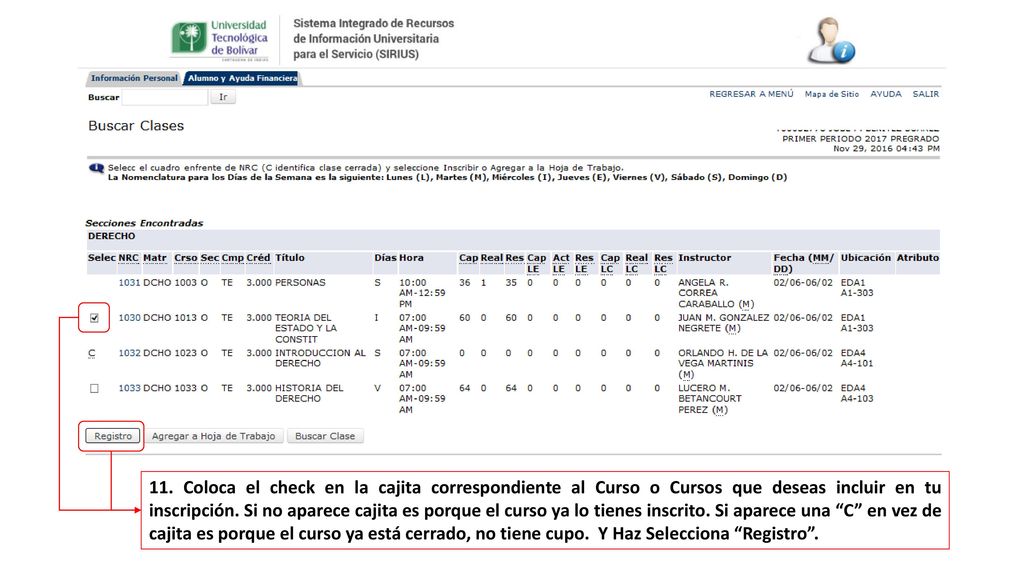Open NRC 1030 course link
The image size is (1024, 576).
point(129,318)
